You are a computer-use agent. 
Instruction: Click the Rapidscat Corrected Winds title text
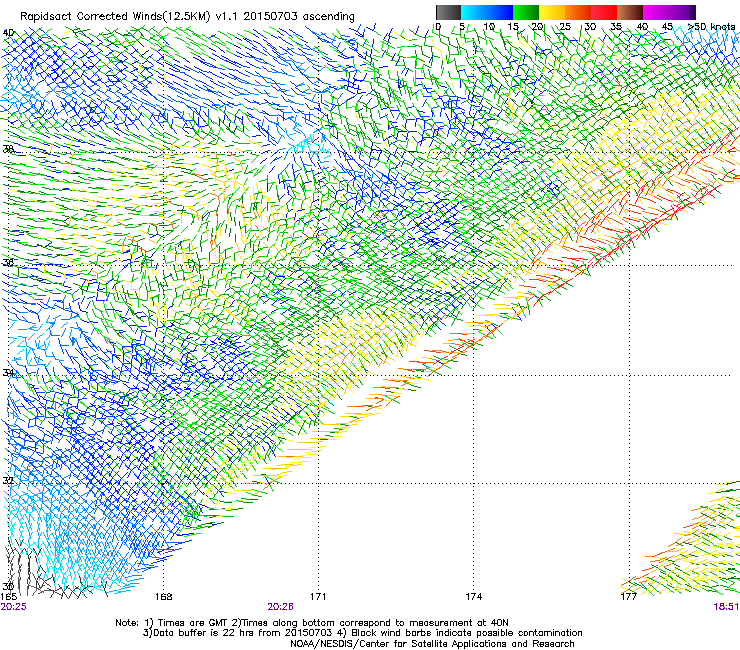click(x=187, y=16)
